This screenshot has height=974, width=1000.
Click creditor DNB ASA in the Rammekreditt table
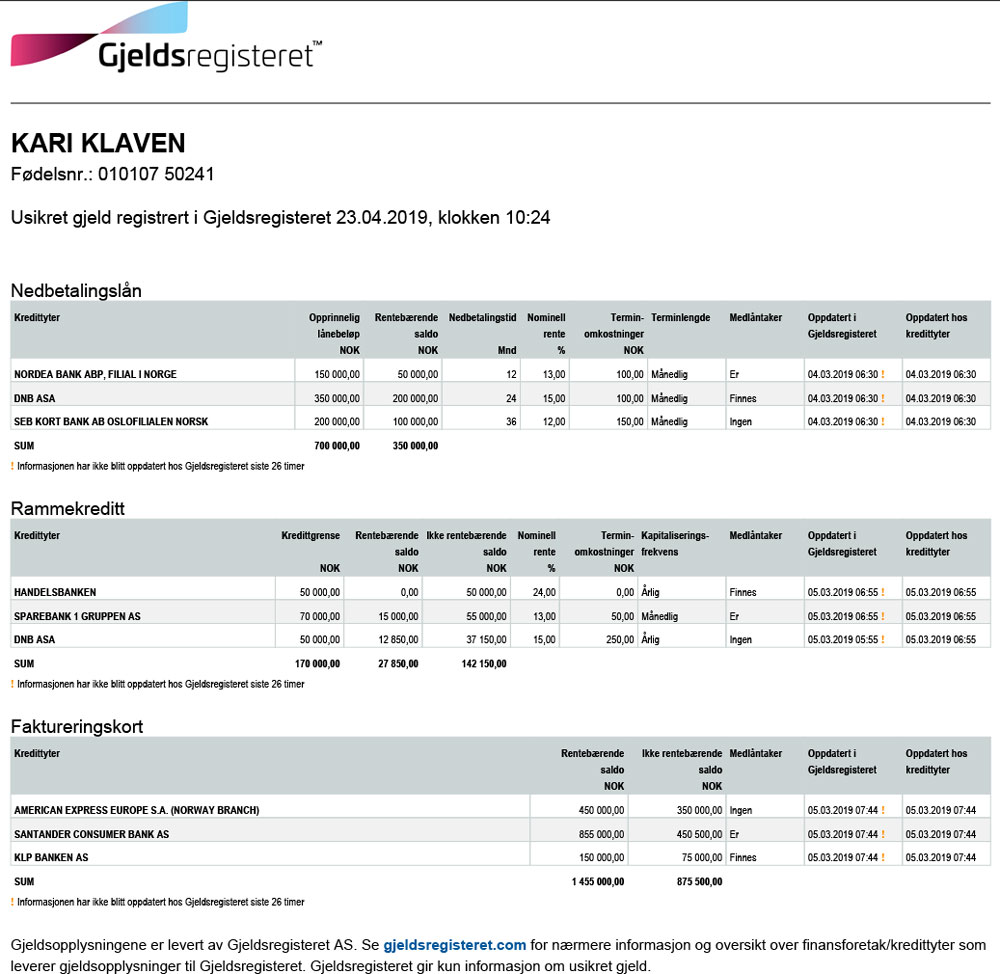34,640
